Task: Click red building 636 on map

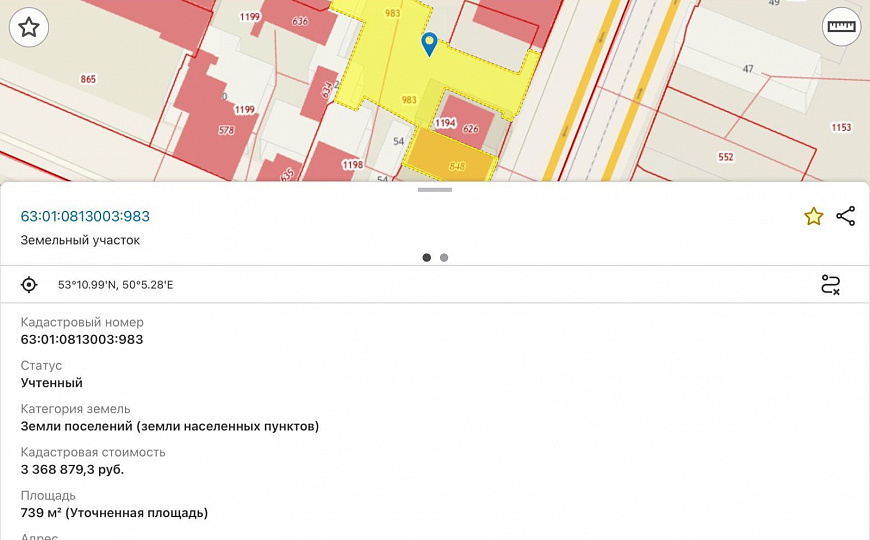Action: coord(299,22)
